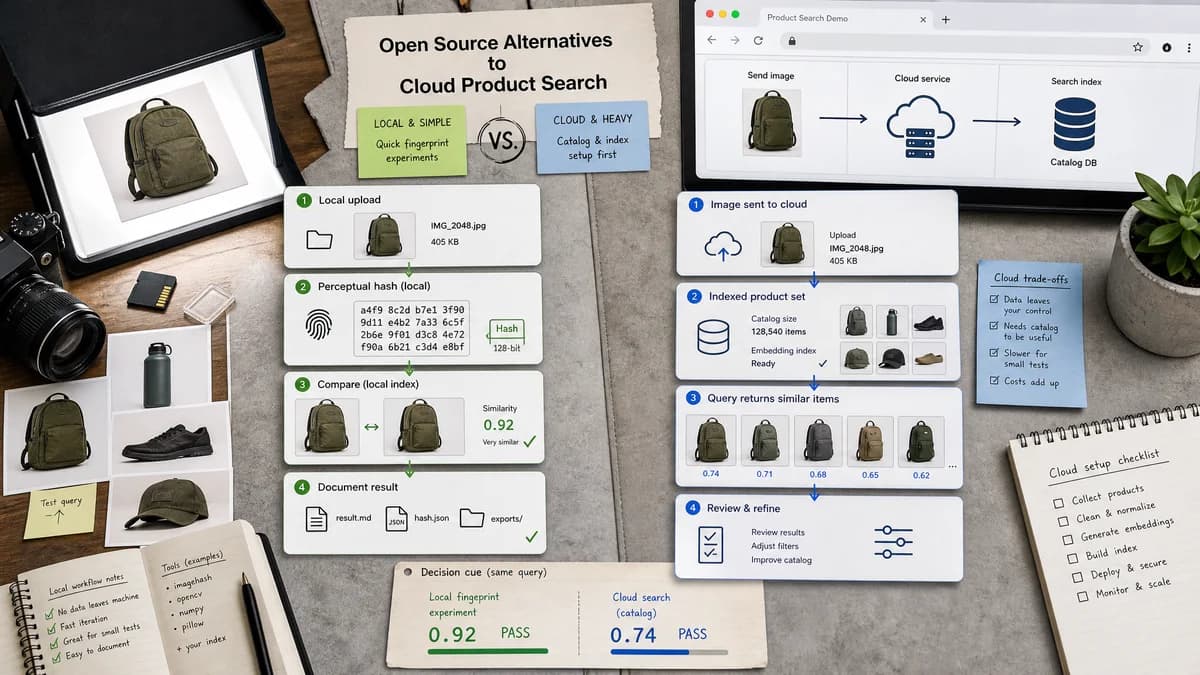
Task: Reload the Product Search Demo page
Action: [x=759, y=40]
